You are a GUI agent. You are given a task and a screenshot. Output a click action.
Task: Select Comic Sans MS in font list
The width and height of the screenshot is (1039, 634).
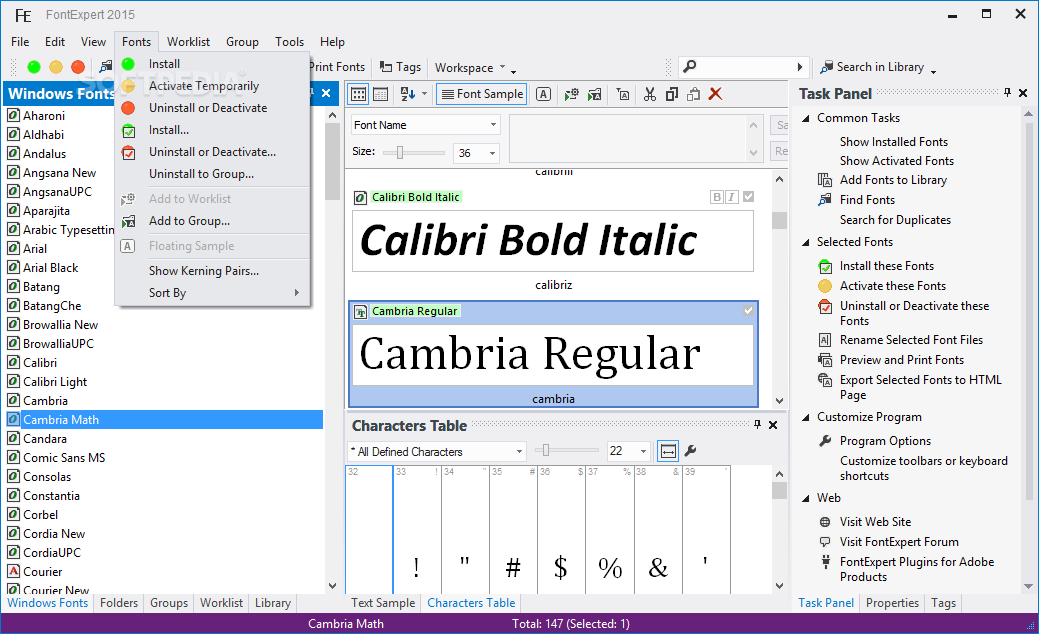click(64, 458)
